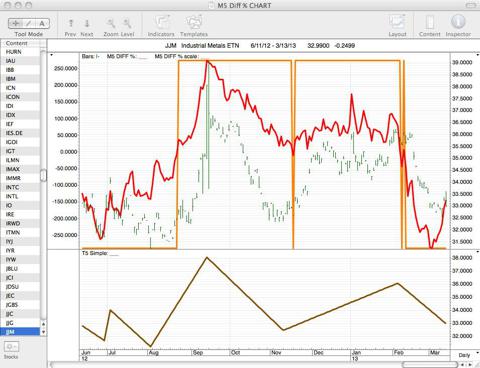
Task: Open the gear action menu under the list
Action: click(x=11, y=347)
